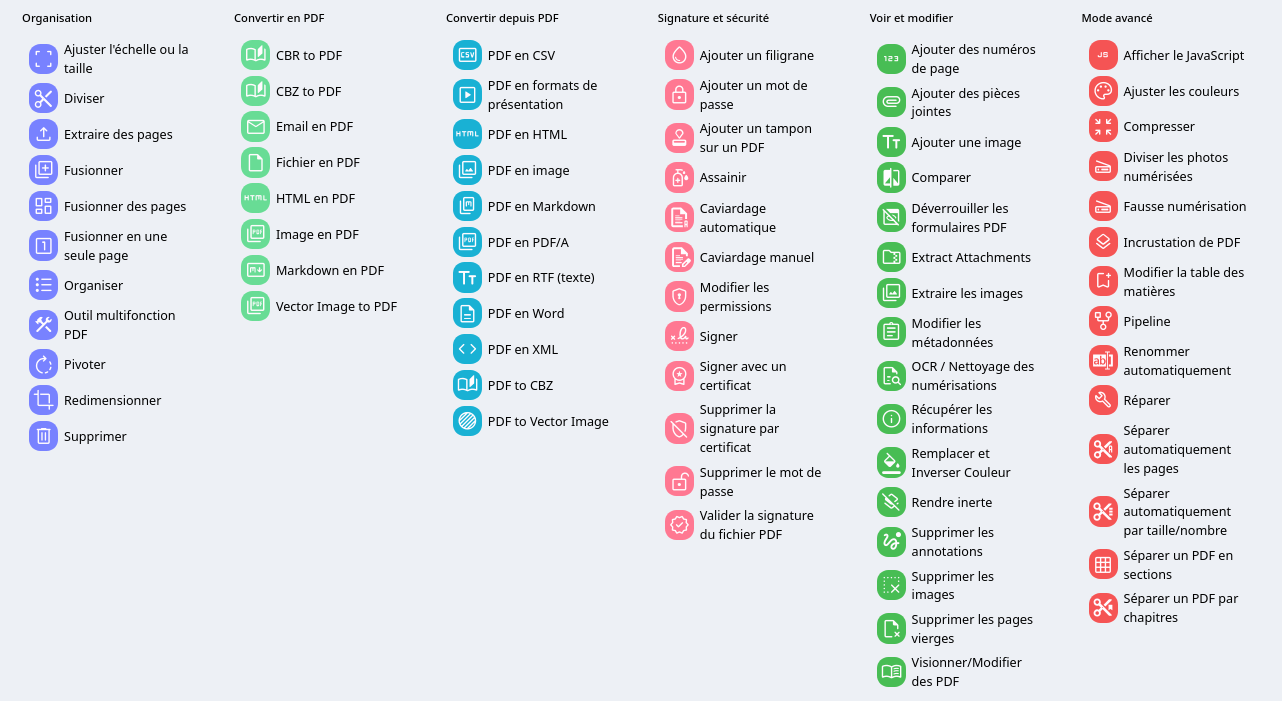Viewport: 1282px width, 701px height.
Task: Click the Compresser icon
Action: tap(1103, 126)
